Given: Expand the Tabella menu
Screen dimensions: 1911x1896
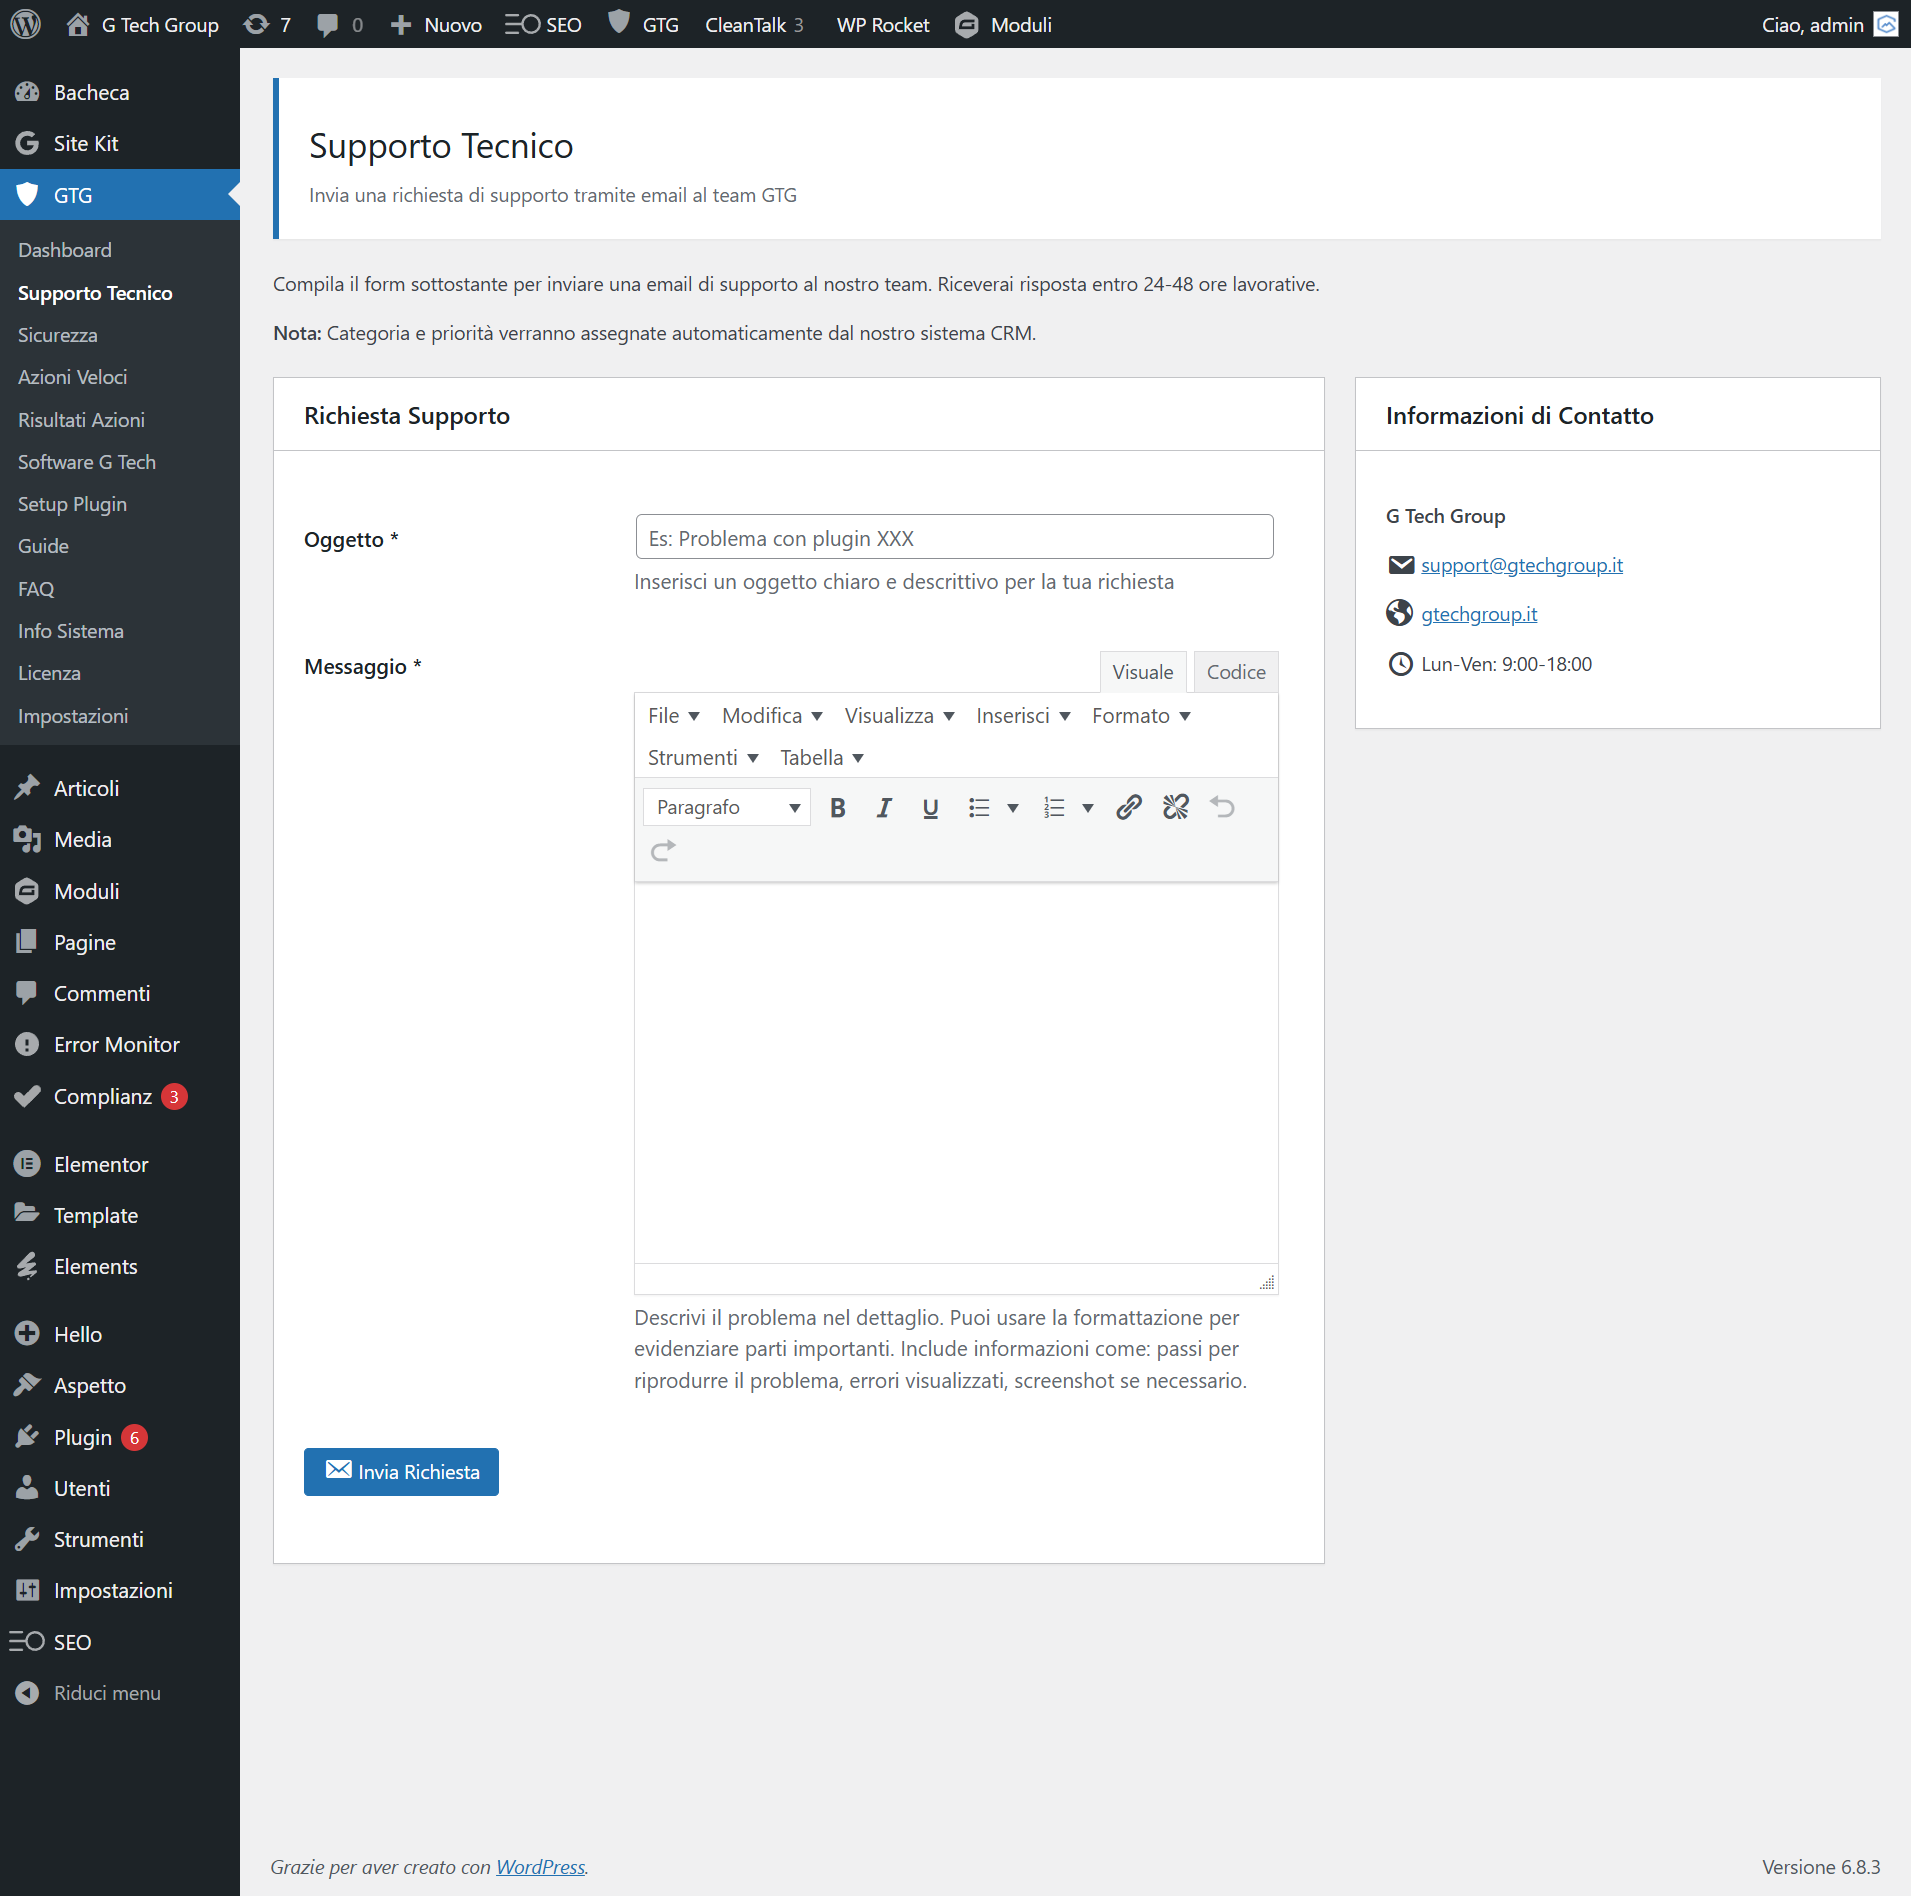Looking at the screenshot, I should click(x=822, y=758).
